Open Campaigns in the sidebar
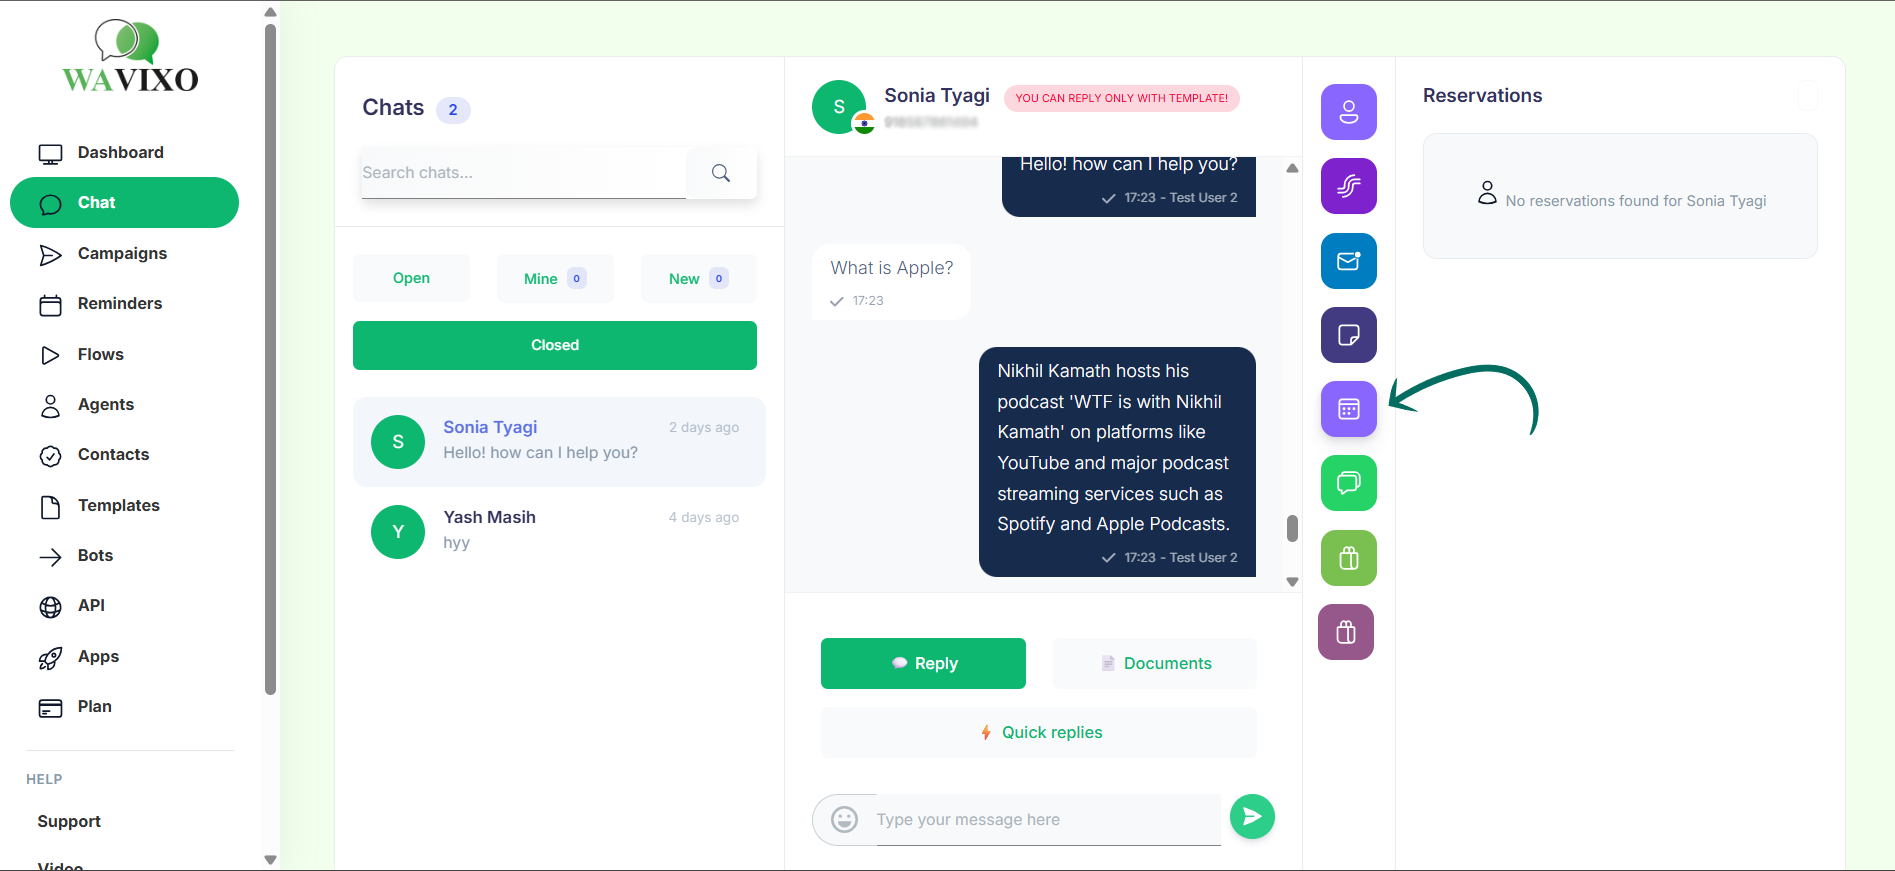Screen dimensions: 1895x871 [x=124, y=254]
